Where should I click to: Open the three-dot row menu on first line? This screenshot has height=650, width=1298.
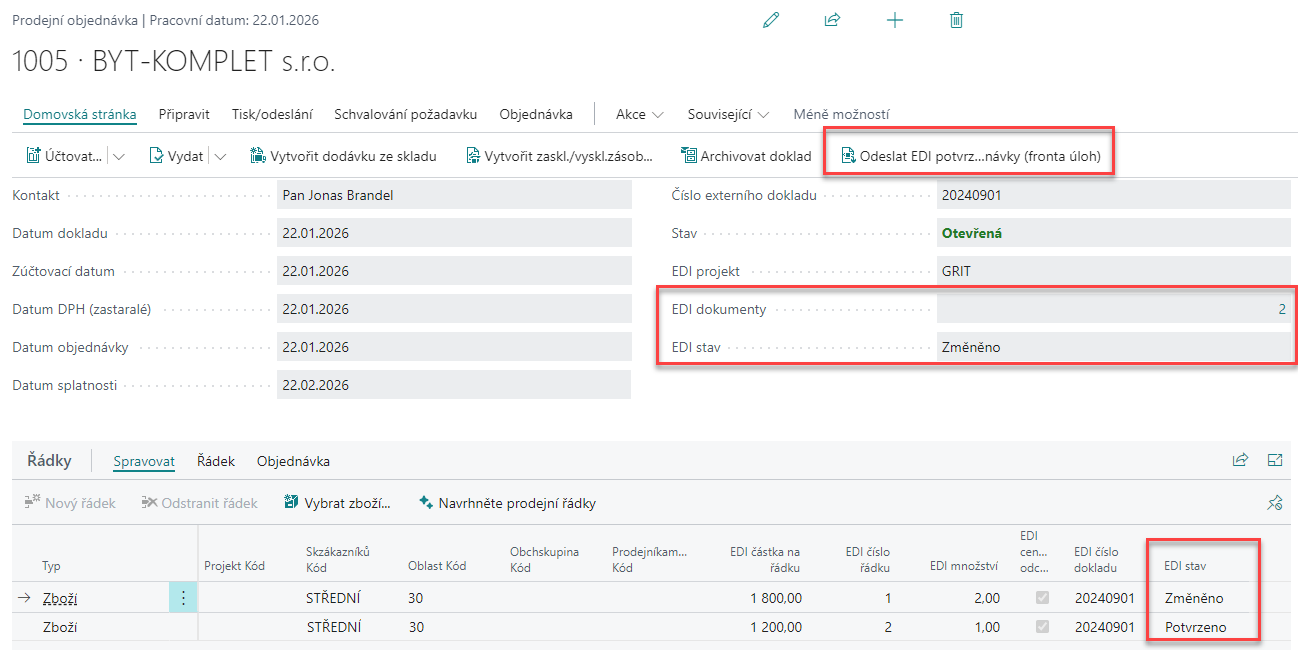point(183,598)
